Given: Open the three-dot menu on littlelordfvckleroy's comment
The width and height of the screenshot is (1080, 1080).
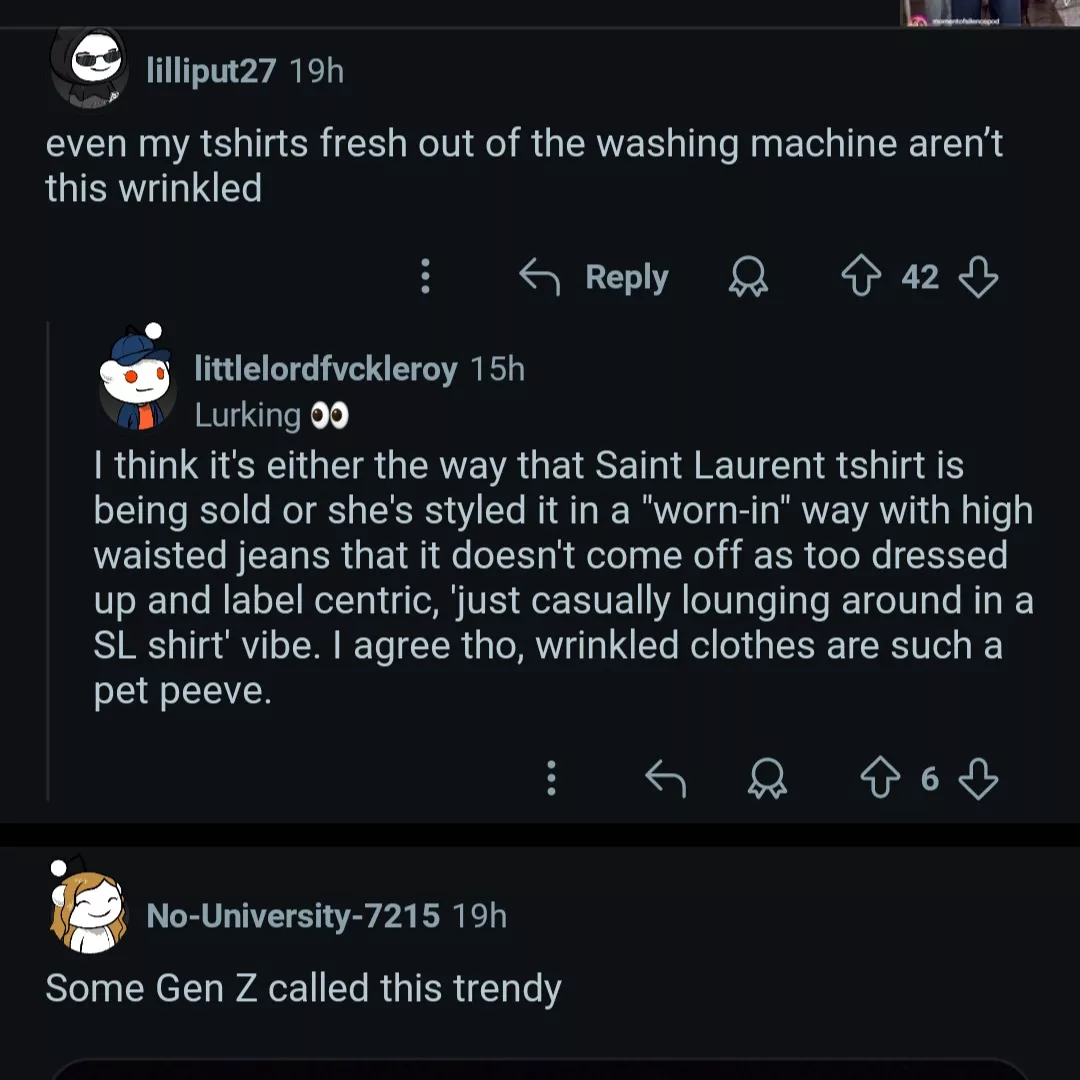Looking at the screenshot, I should [x=551, y=778].
